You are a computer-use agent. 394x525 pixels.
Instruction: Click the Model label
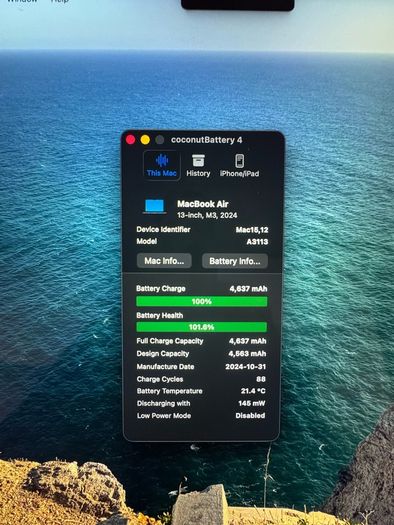147,241
